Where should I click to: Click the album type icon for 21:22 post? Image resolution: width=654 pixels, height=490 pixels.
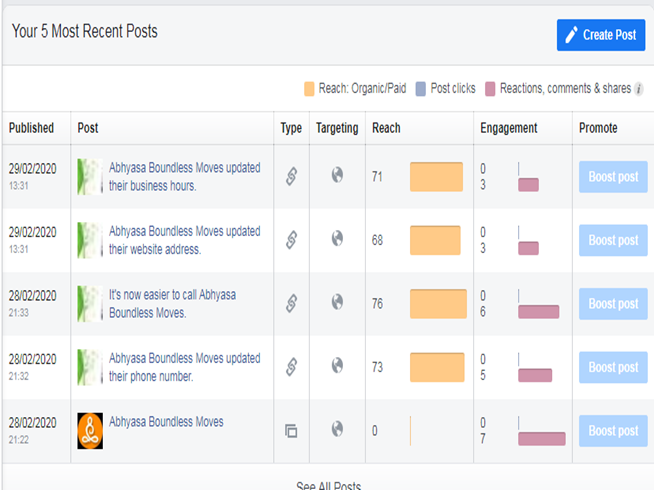click(291, 430)
